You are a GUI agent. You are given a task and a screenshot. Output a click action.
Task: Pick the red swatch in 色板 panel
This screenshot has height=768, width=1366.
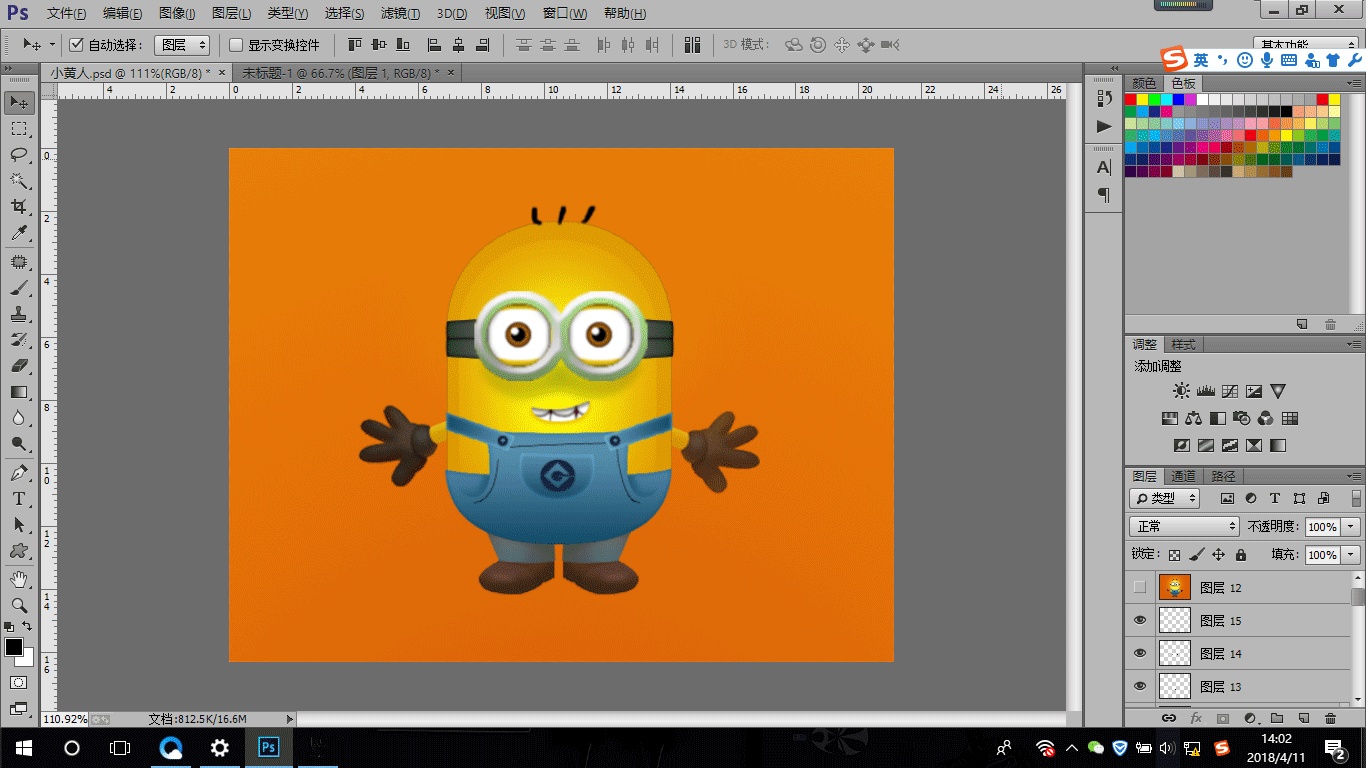pos(1131,100)
